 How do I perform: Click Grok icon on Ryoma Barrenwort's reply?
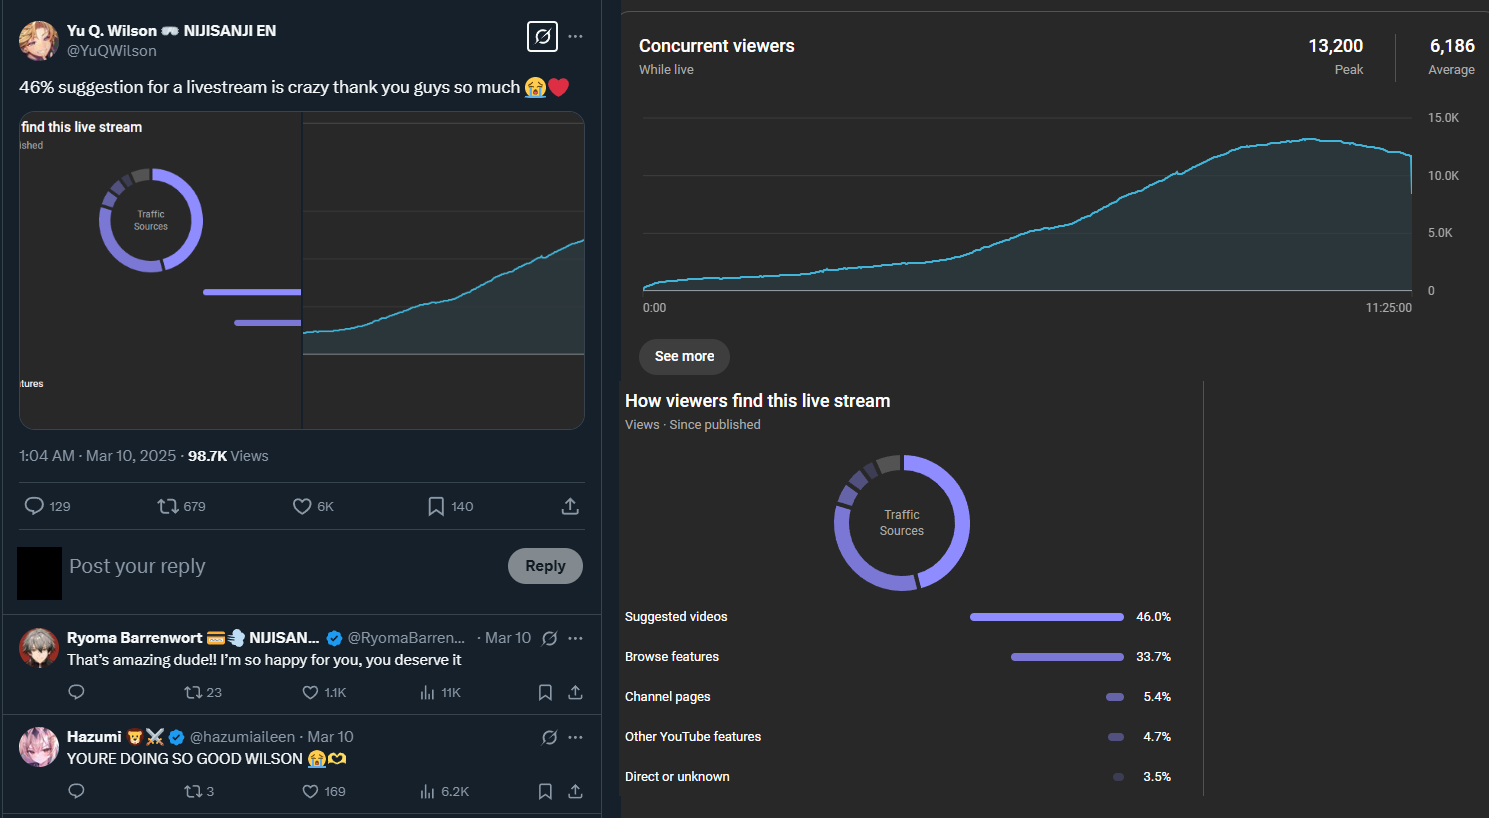549,638
